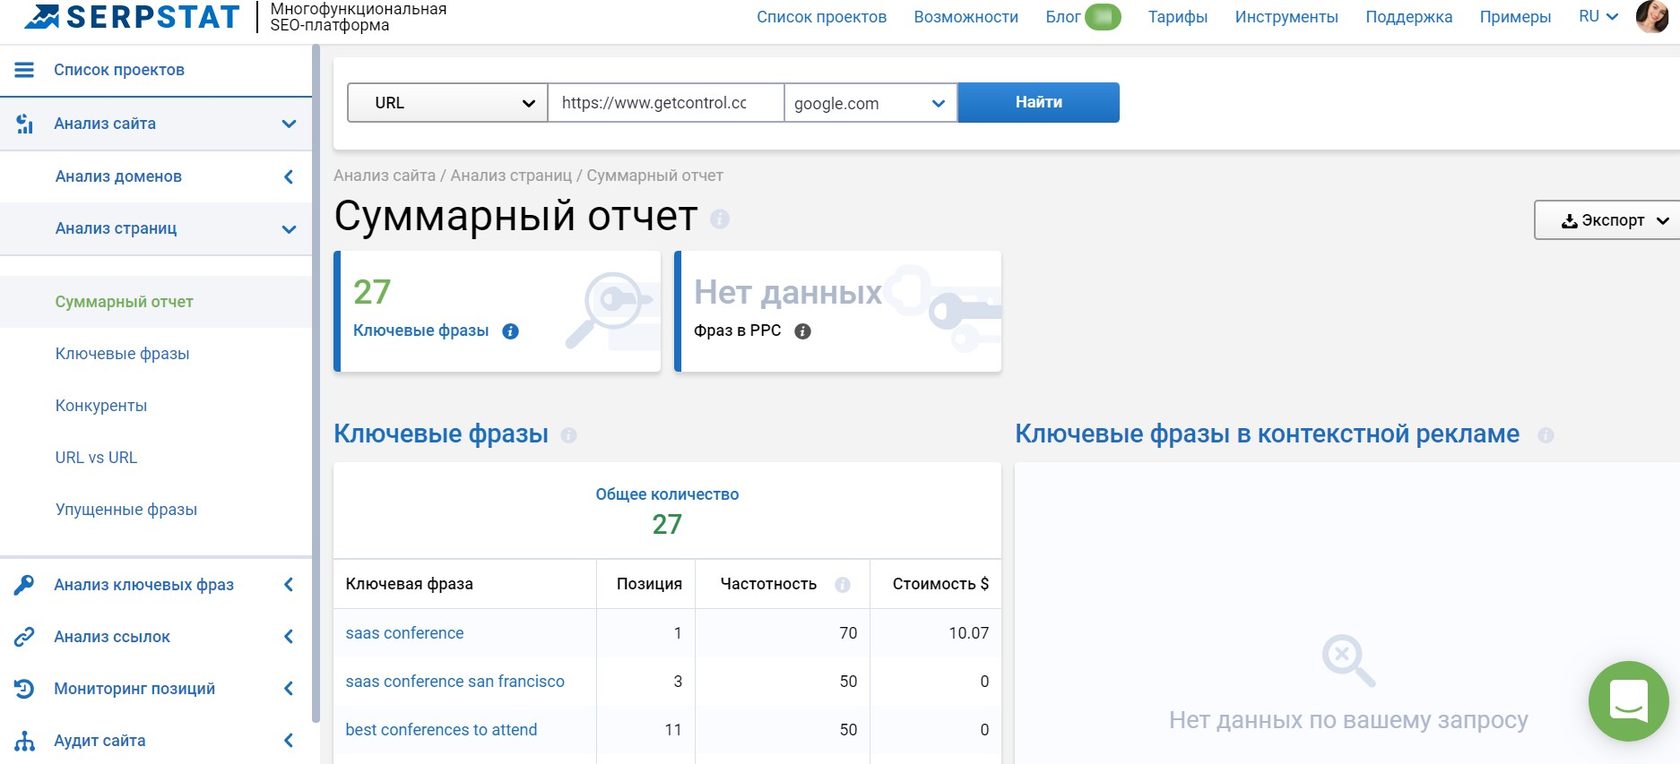The height and width of the screenshot is (764, 1680).
Task: Open Блог in top navigation
Action: 1063,17
